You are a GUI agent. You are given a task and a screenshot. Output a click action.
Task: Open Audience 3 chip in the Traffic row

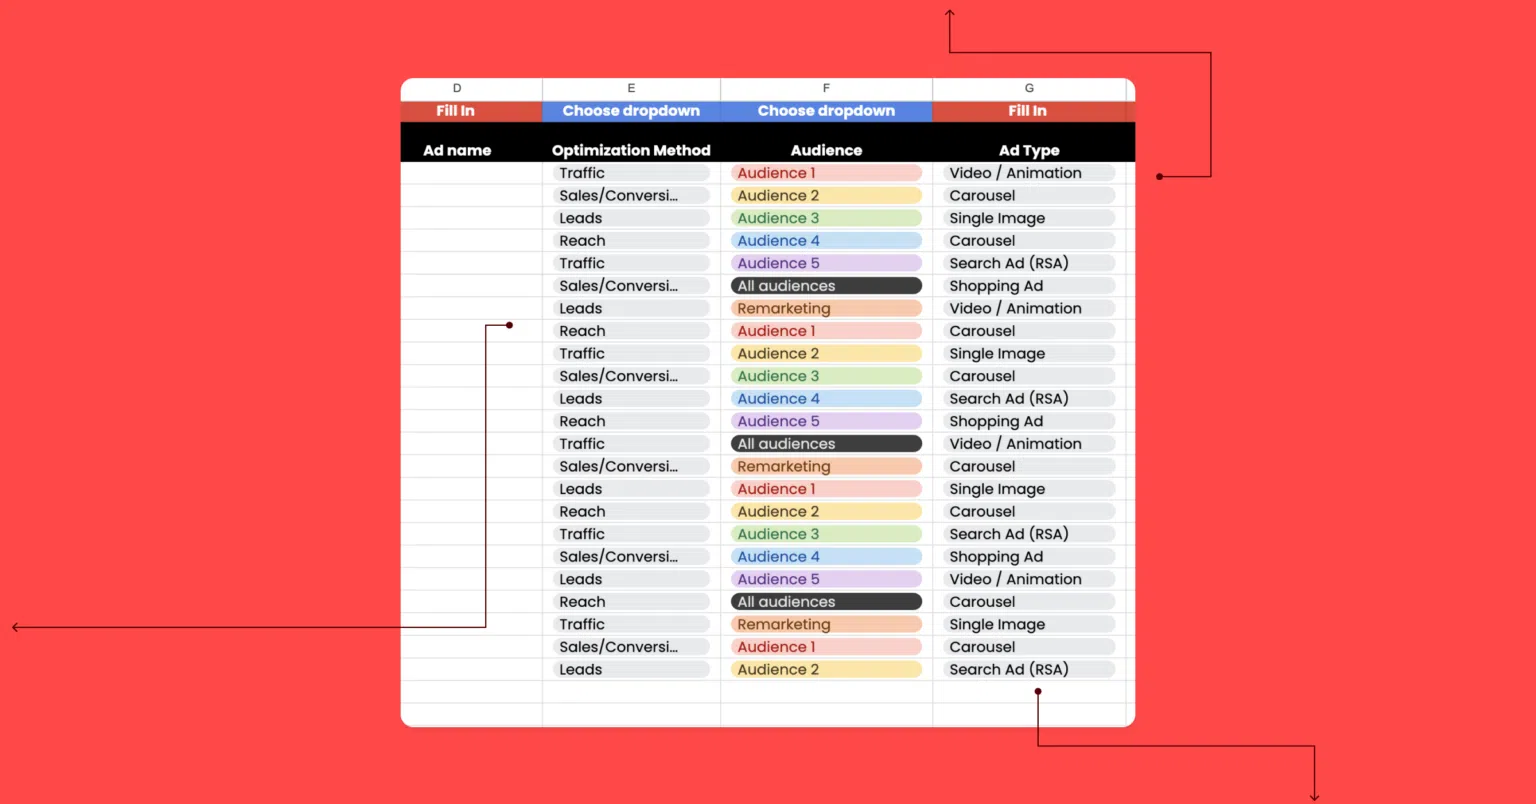coord(826,534)
